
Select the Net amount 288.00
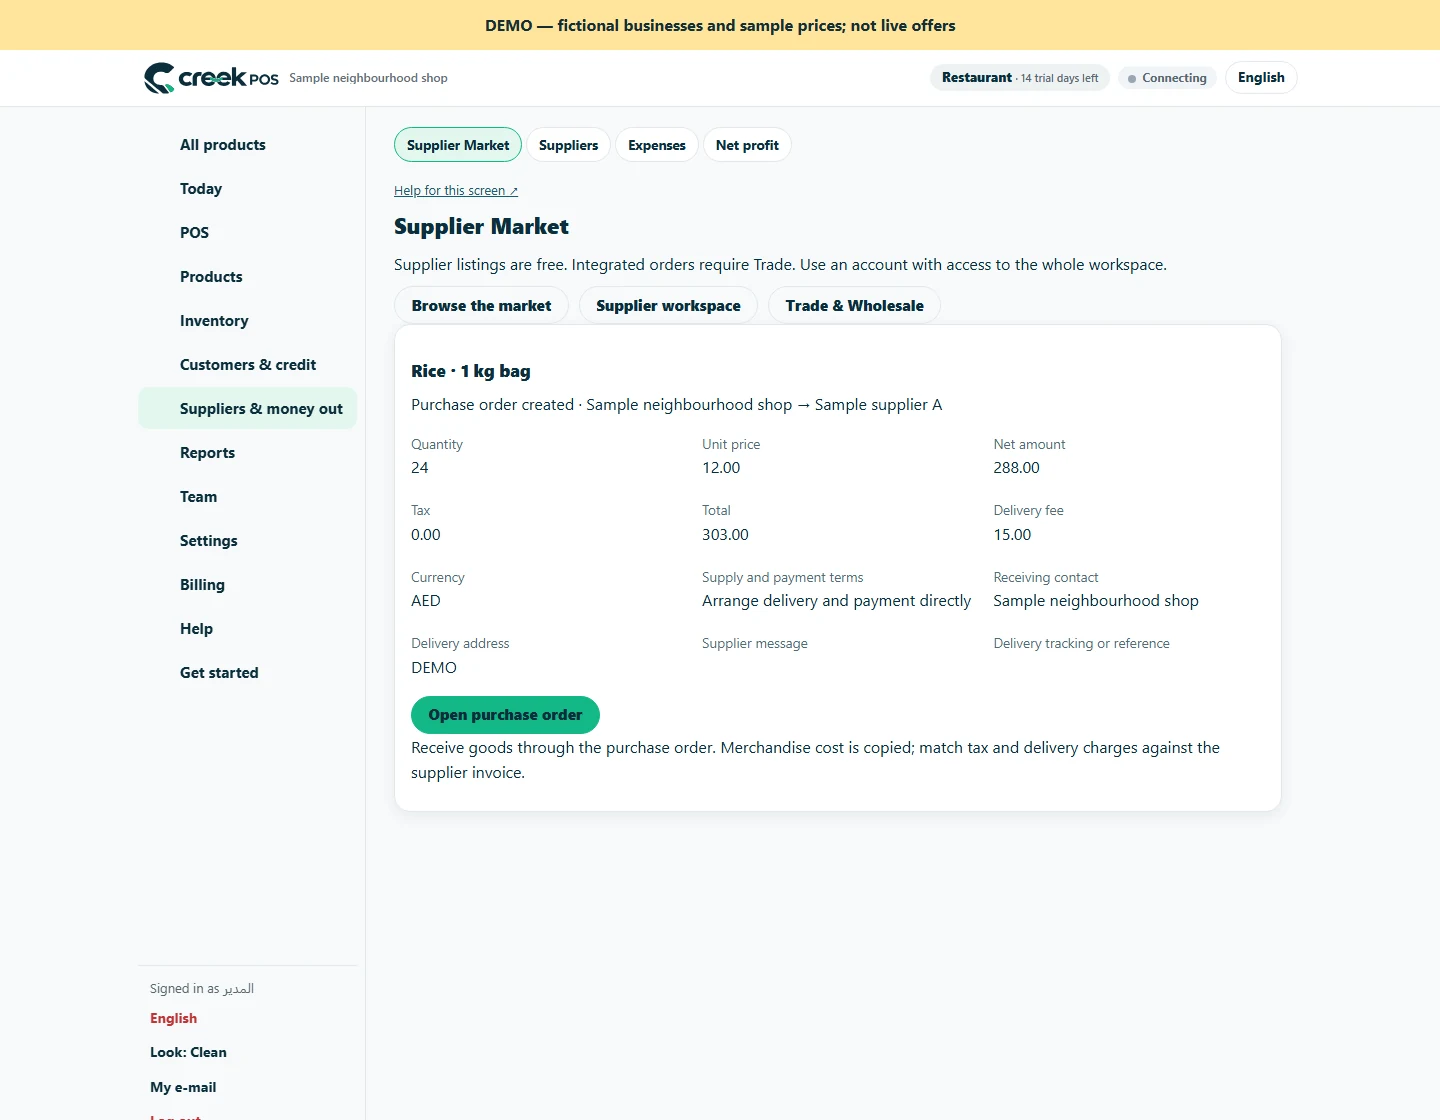1016,468
